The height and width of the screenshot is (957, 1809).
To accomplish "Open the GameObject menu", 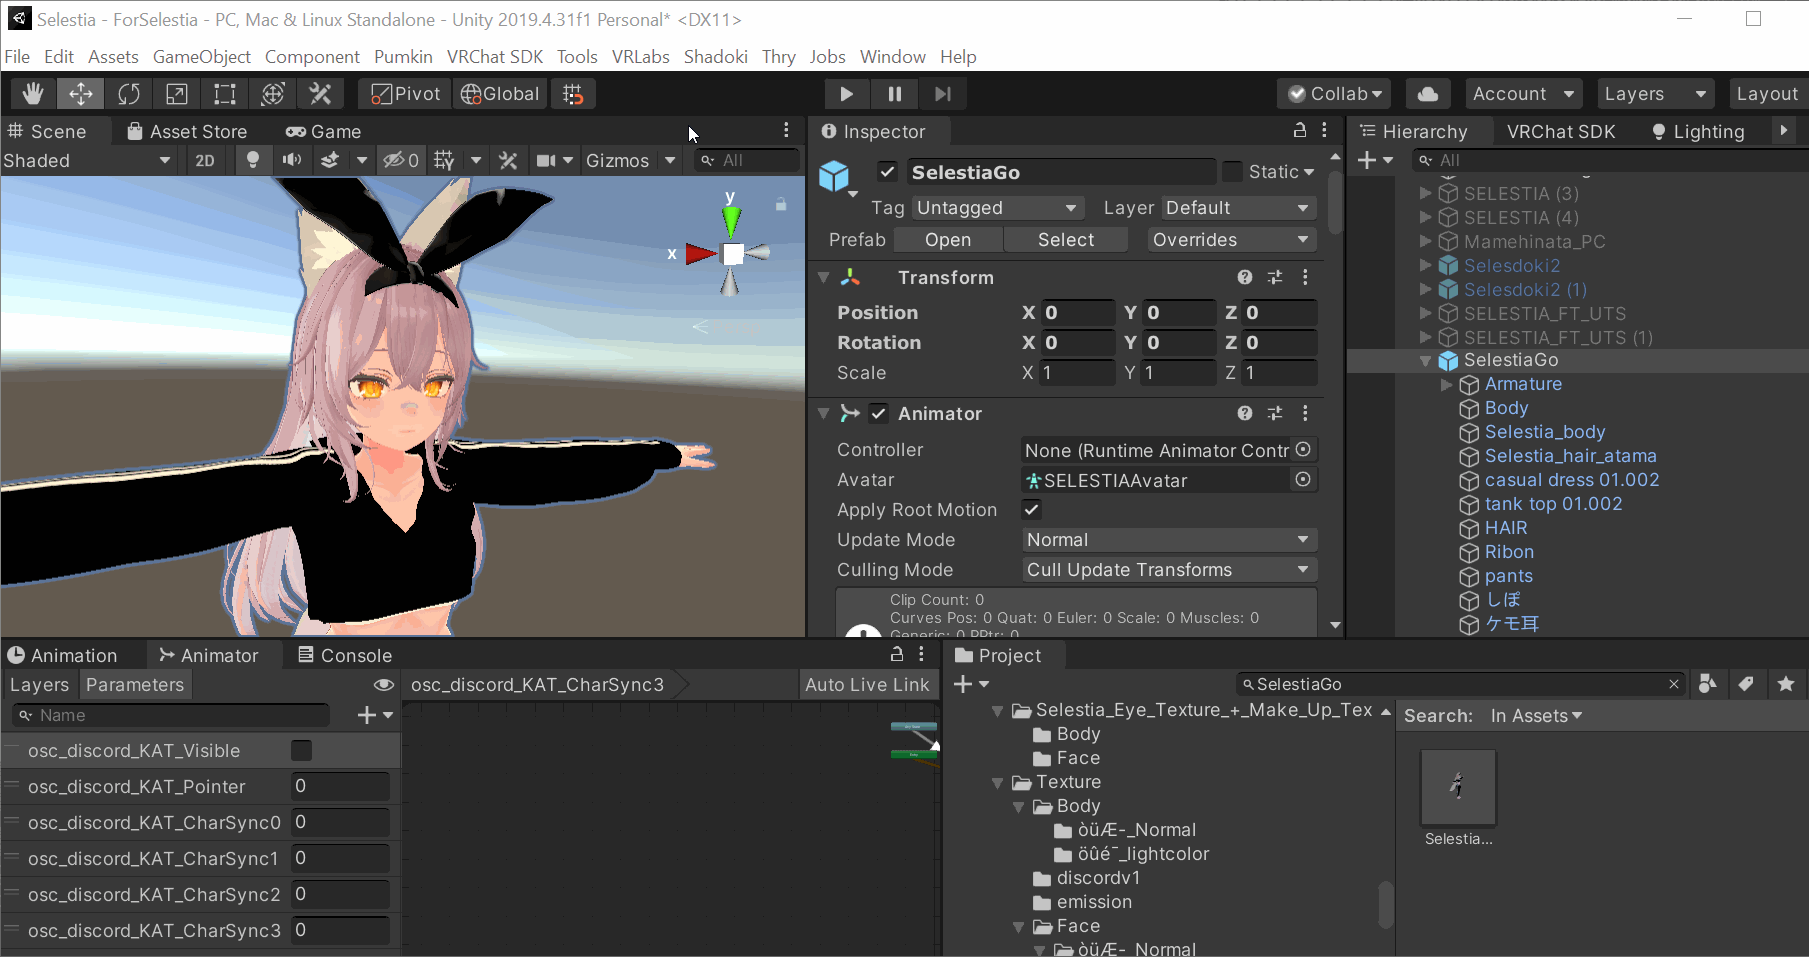I will 201,57.
